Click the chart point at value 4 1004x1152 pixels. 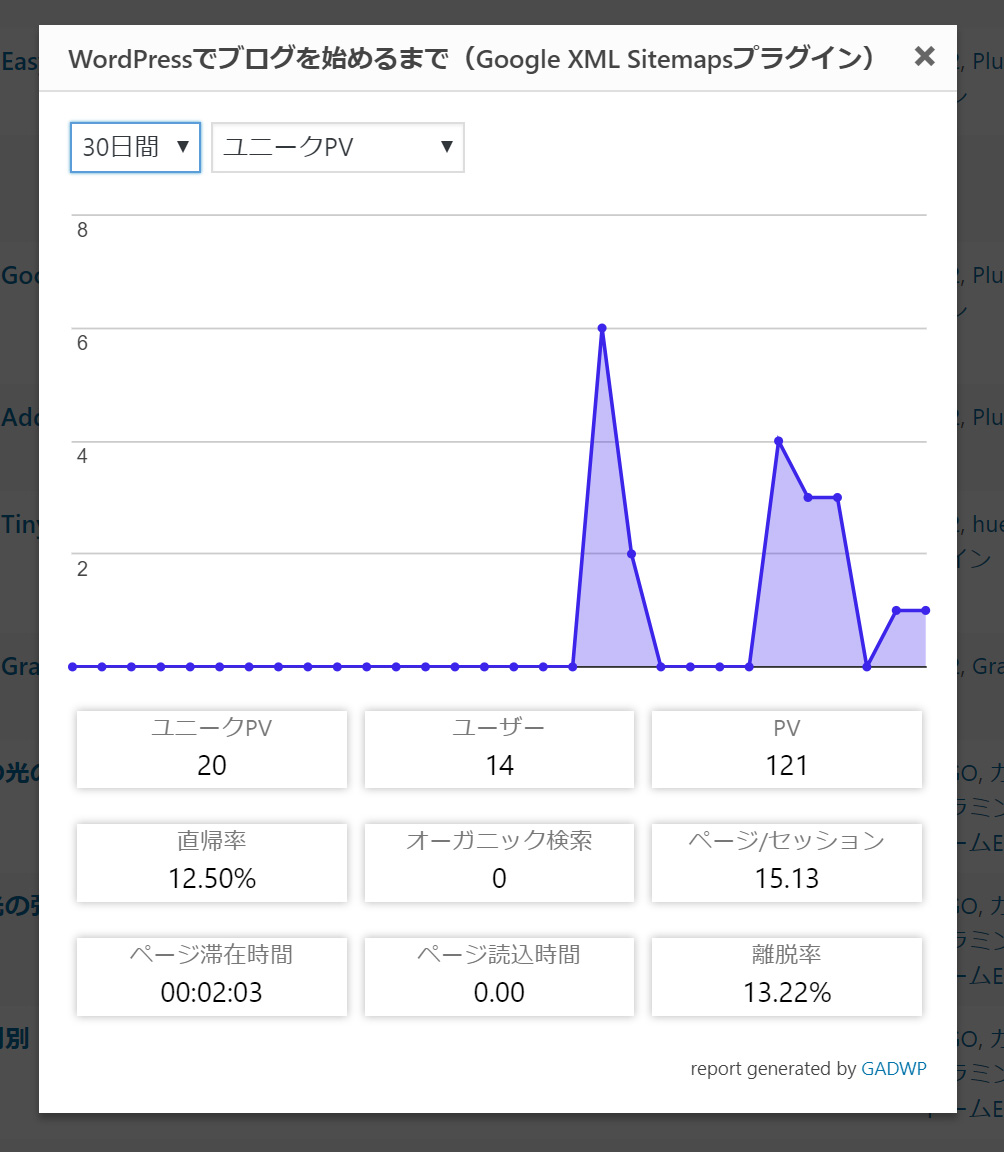[779, 442]
